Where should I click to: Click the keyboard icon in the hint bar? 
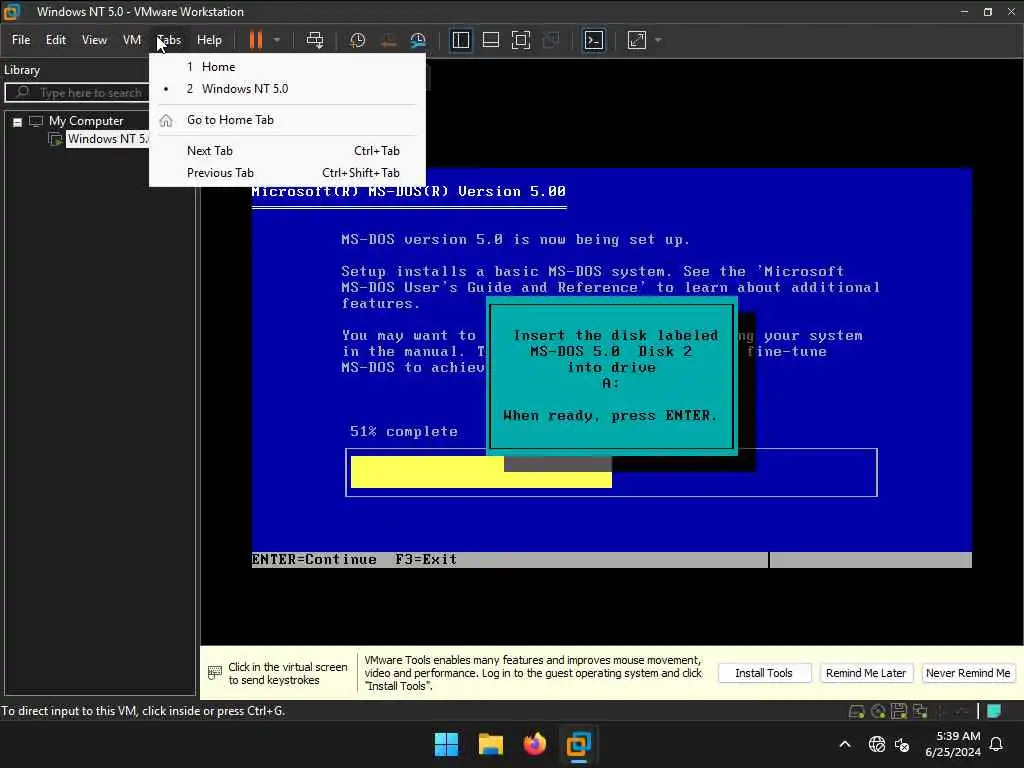pyautogui.click(x=215, y=673)
